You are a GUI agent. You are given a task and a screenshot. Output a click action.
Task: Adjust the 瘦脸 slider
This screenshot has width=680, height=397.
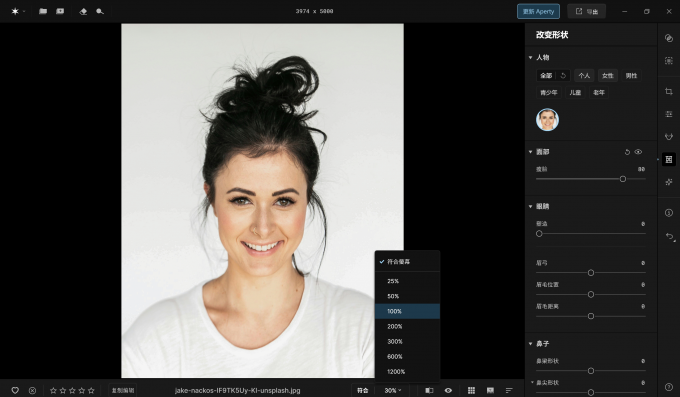[591, 179]
